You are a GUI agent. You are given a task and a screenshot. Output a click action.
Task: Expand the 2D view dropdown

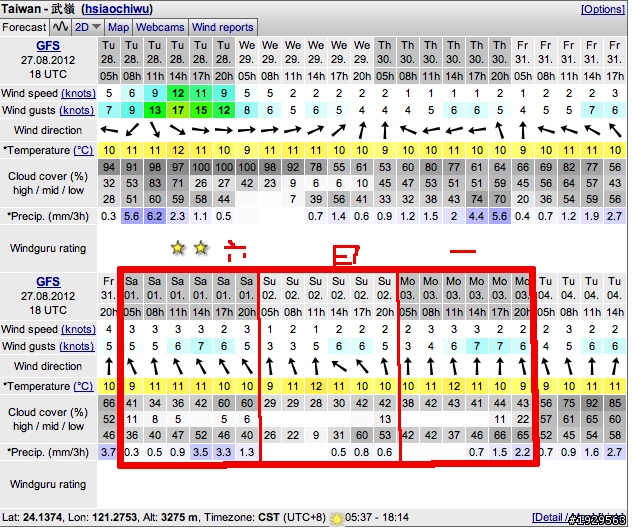(87, 27)
